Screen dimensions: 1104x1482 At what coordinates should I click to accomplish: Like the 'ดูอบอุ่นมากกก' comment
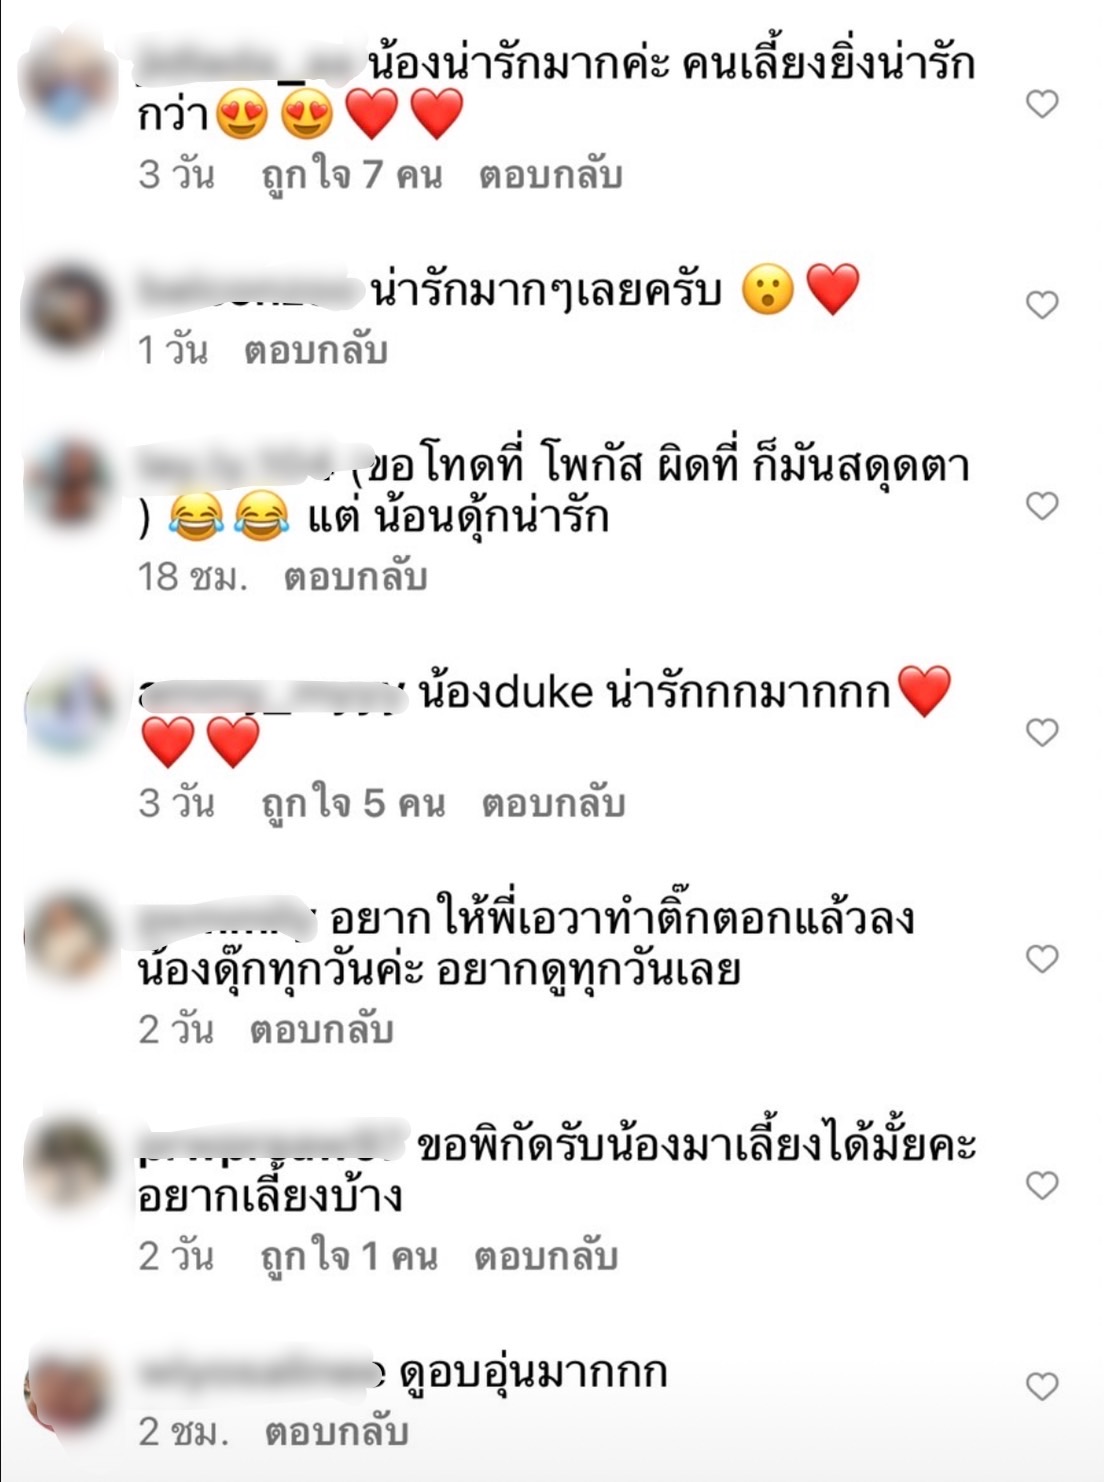pos(1042,1386)
